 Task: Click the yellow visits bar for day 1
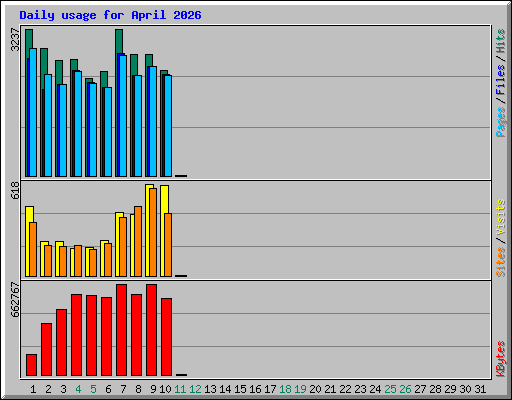[x=28, y=241]
